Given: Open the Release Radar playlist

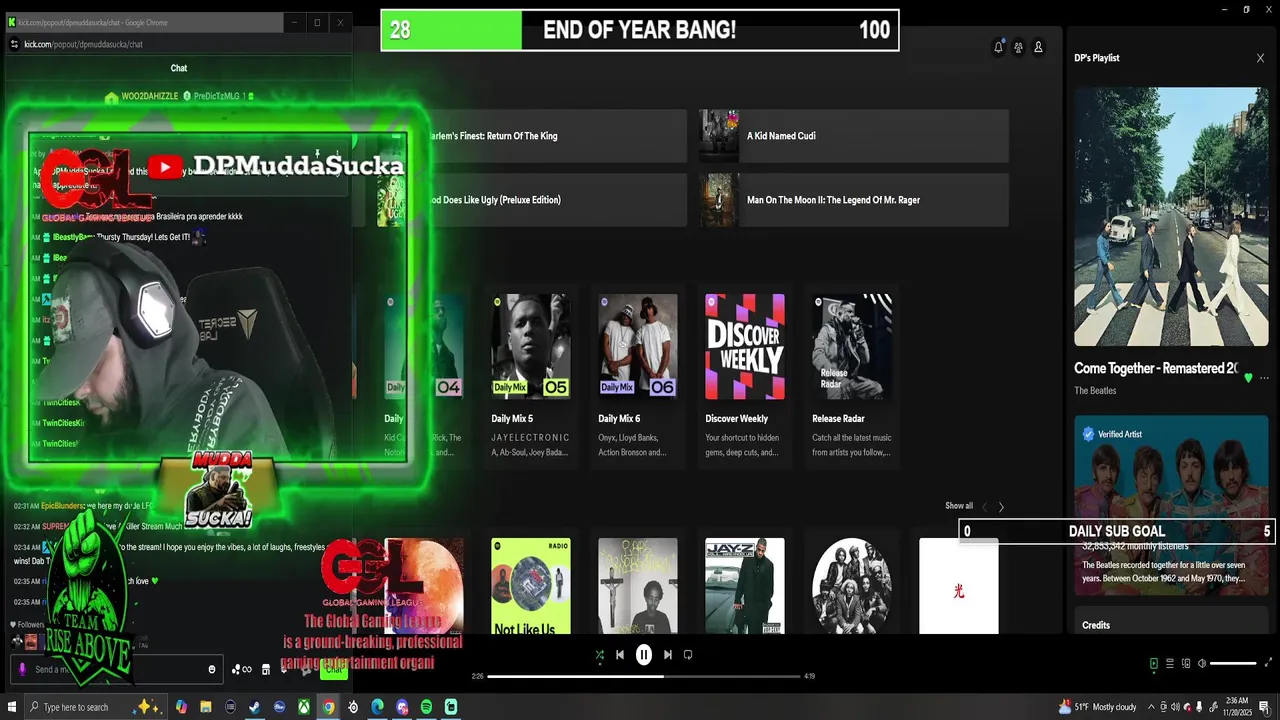Looking at the screenshot, I should [x=852, y=377].
